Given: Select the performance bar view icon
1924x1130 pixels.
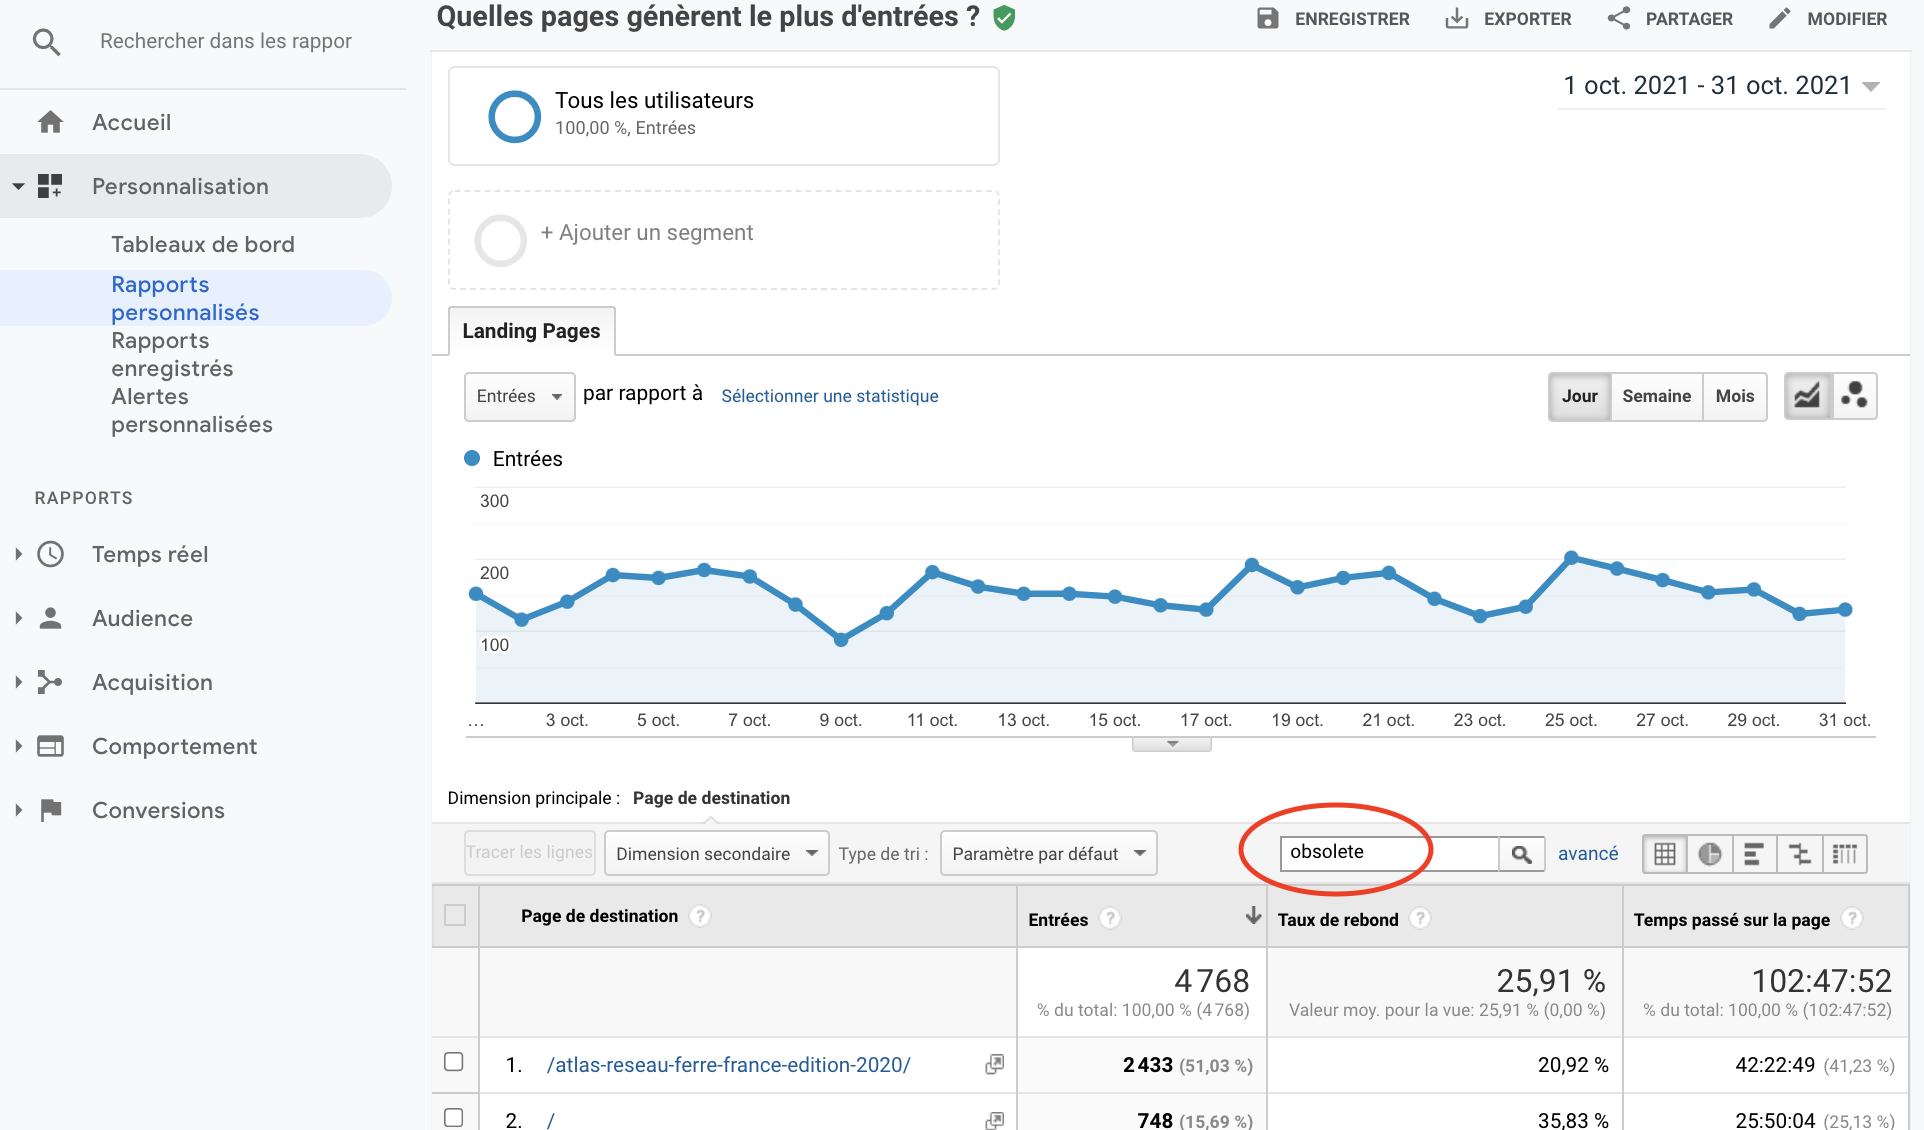Looking at the screenshot, I should point(1753,854).
